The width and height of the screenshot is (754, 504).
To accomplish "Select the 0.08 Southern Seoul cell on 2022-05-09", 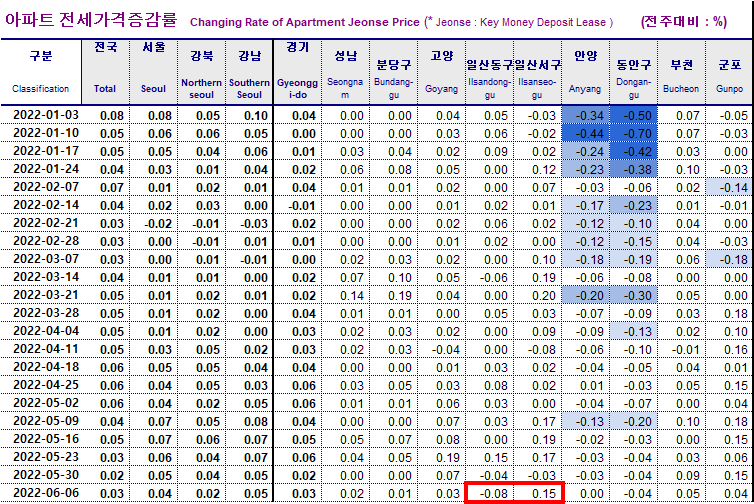I will point(249,421).
